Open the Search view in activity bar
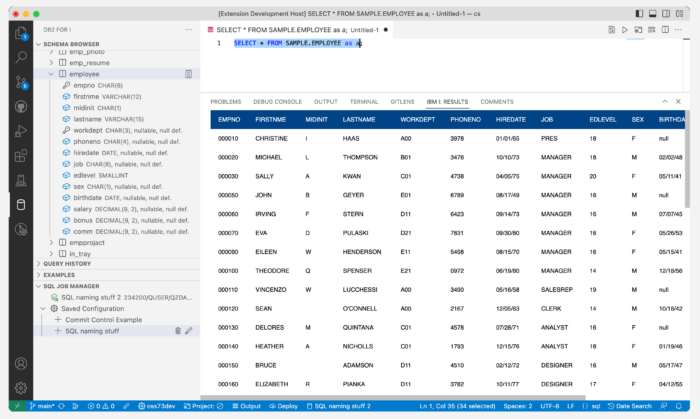The height and width of the screenshot is (419, 700). (21, 57)
